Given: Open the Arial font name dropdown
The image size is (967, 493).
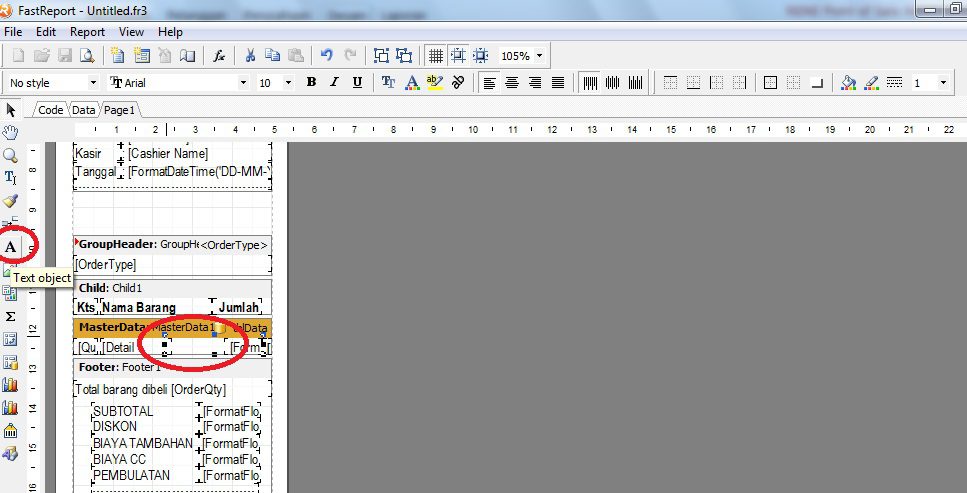Looking at the screenshot, I should tap(243, 83).
